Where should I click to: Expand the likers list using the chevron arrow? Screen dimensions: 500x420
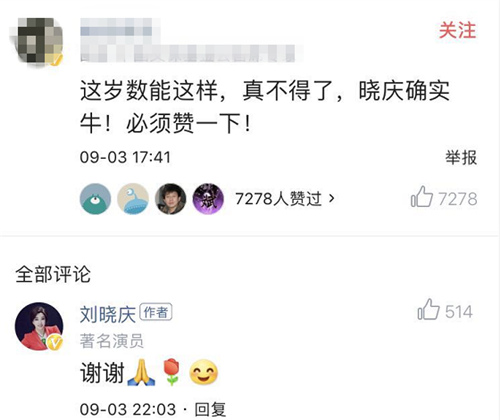pos(331,199)
